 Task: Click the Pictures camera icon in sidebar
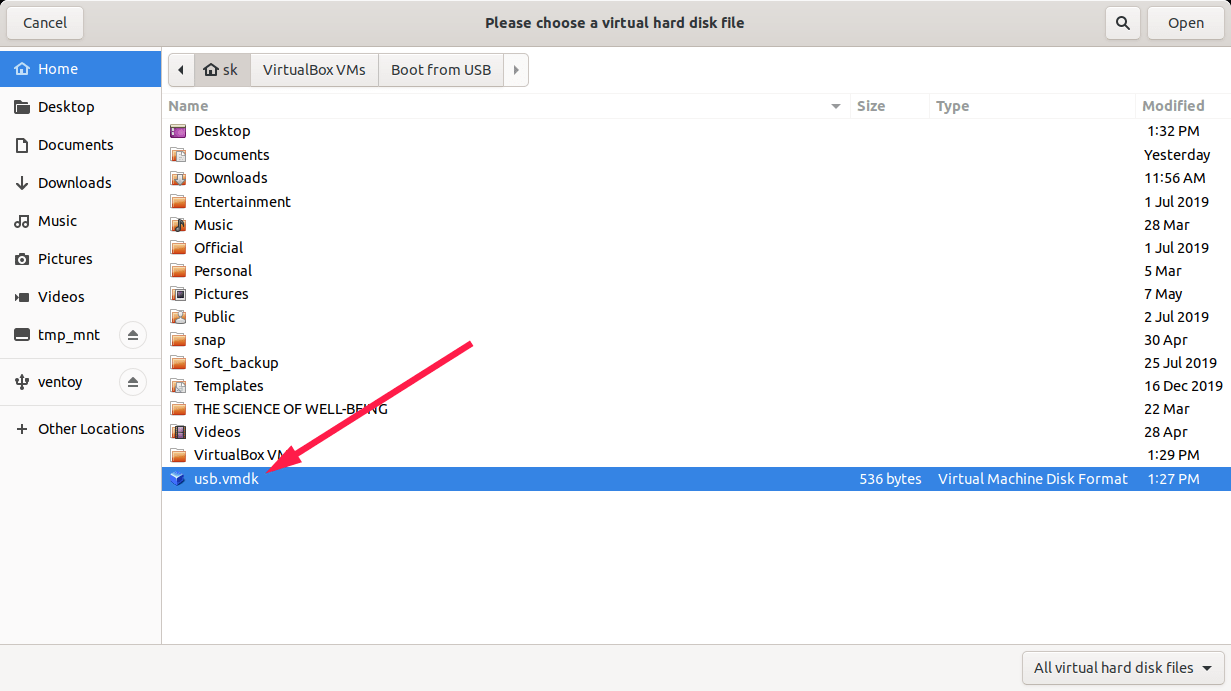coord(22,259)
